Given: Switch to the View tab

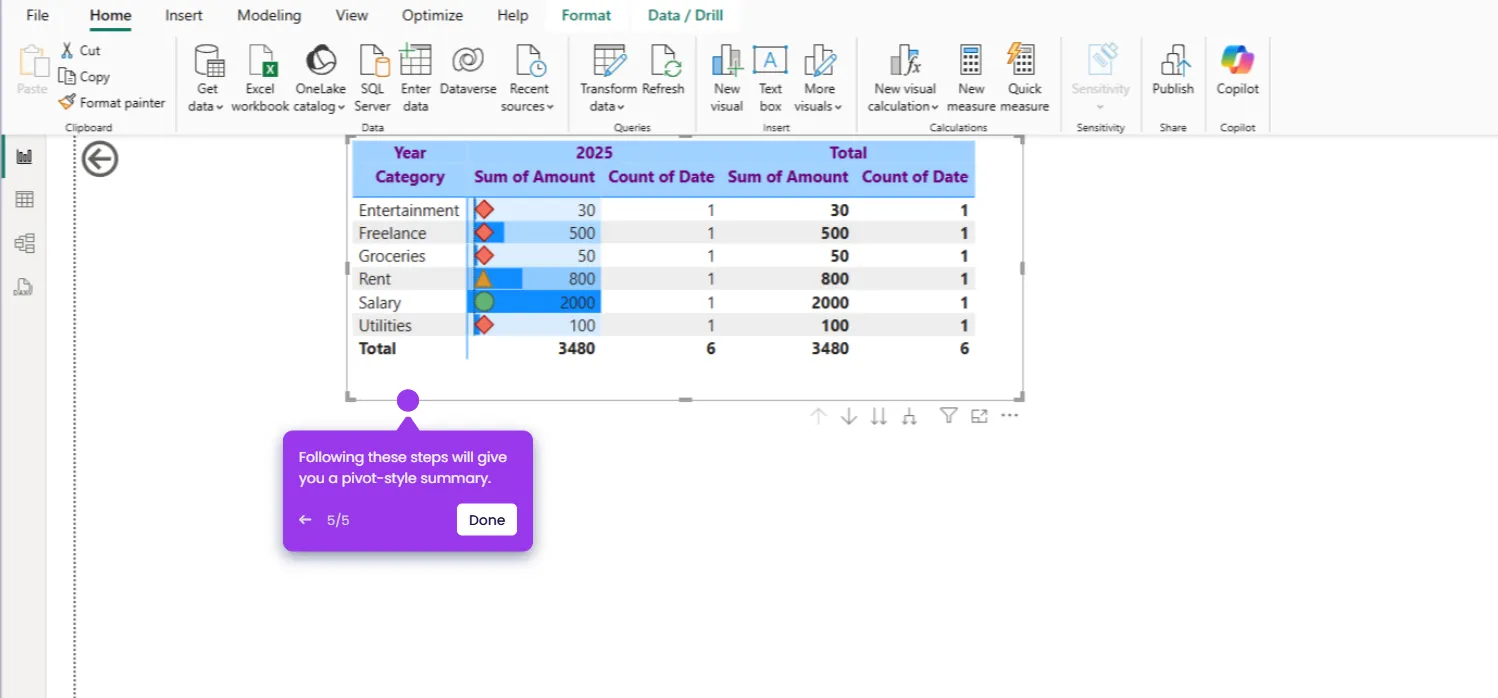Looking at the screenshot, I should pos(351,15).
